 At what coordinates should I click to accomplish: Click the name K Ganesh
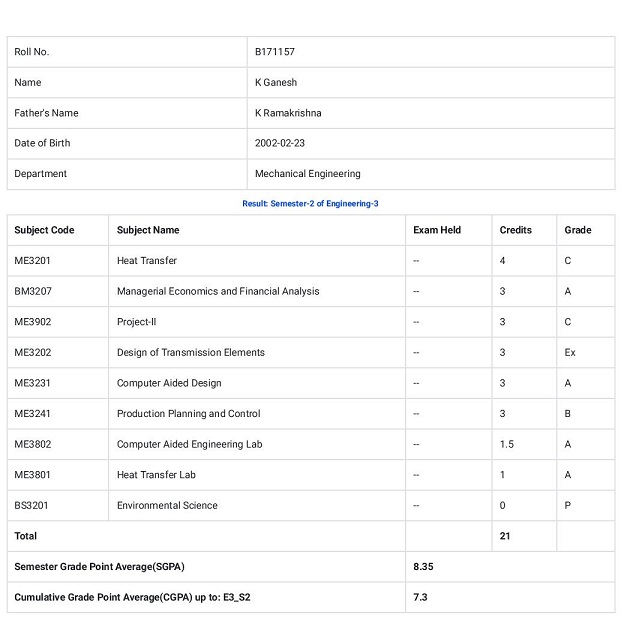[276, 82]
